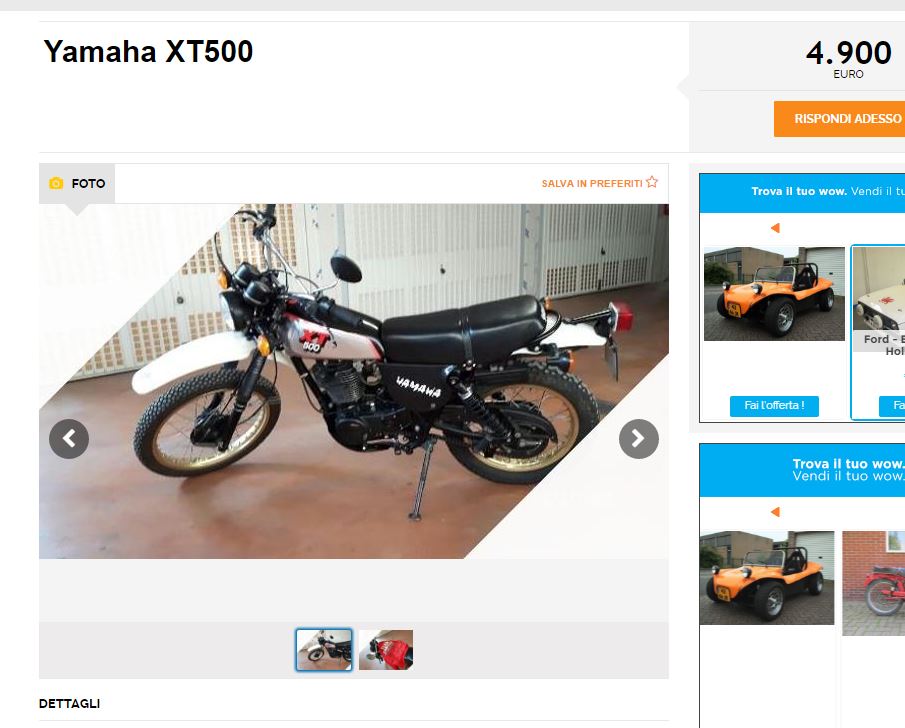
Task: Click the Rispondi Adesso button
Action: (x=839, y=119)
